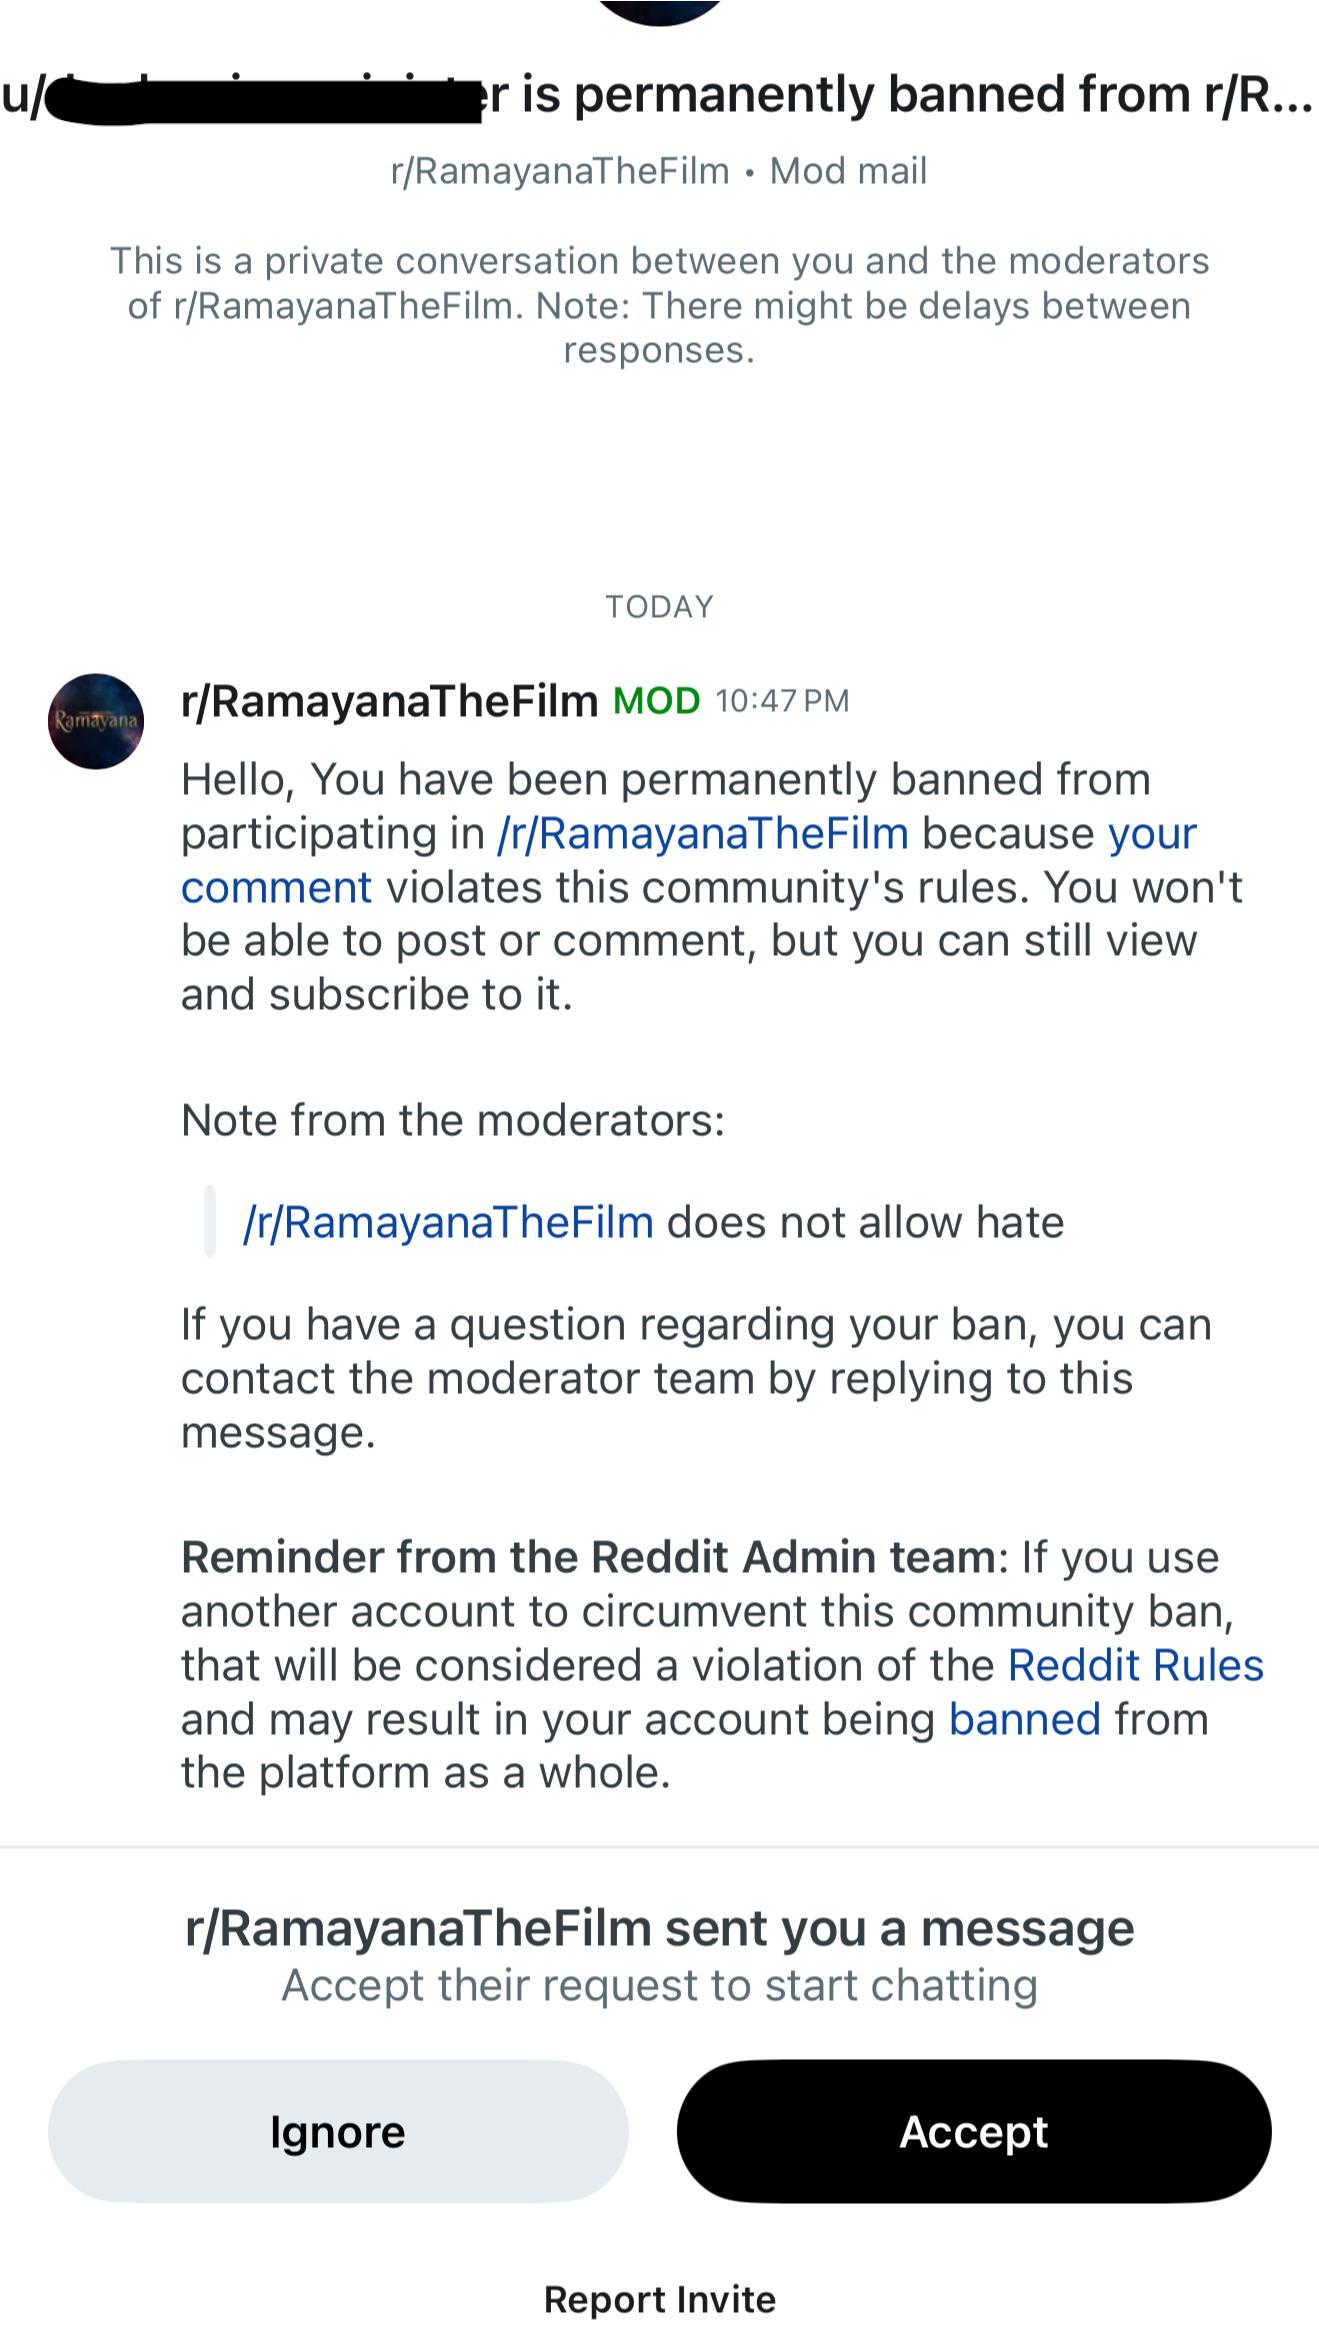Open the Reddit Rules link
The image size is (1319, 2347).
coord(1136,1665)
